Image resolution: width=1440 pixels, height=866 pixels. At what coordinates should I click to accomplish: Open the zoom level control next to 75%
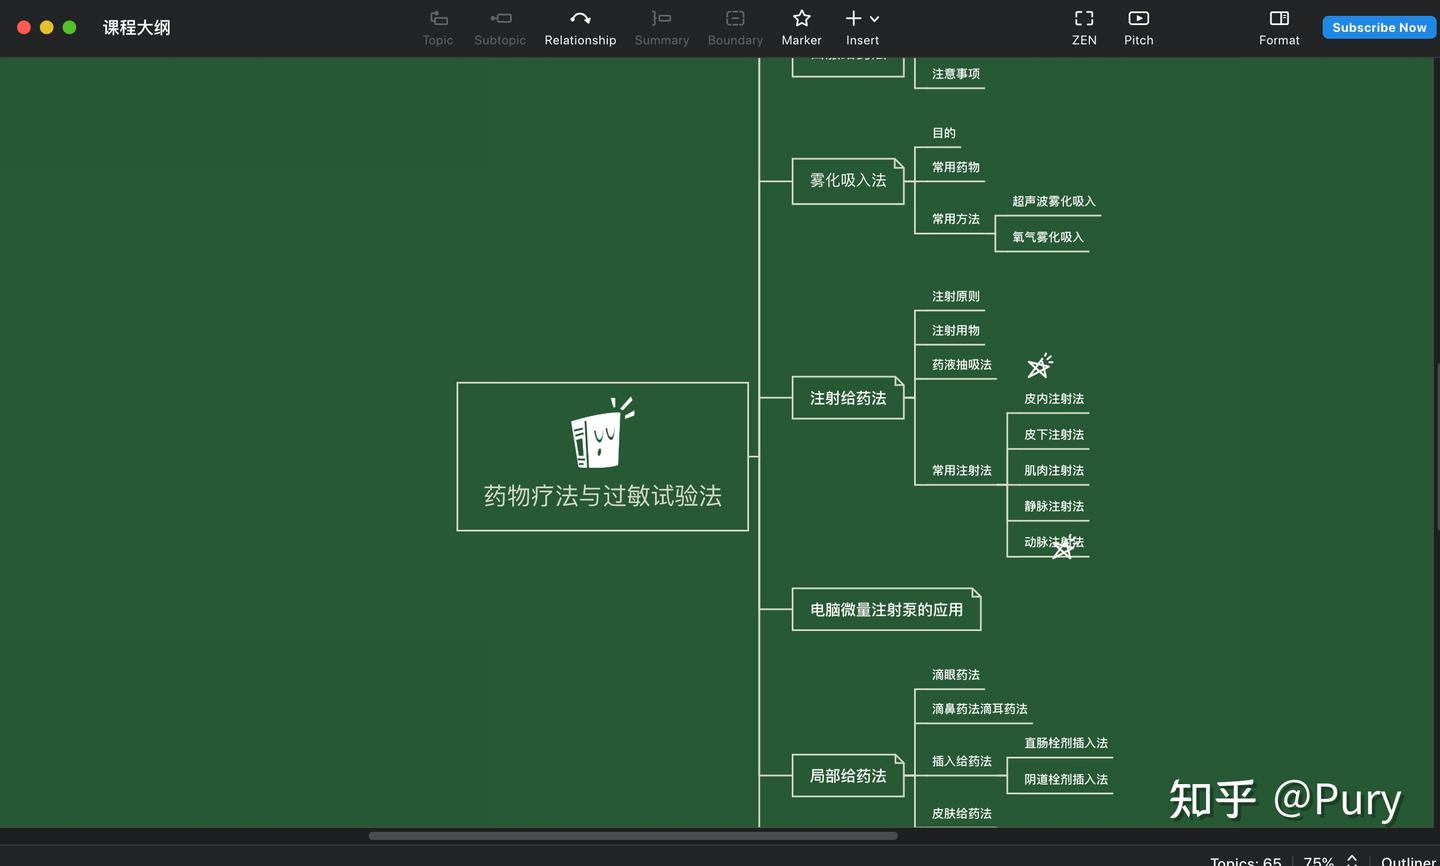click(x=1350, y=860)
